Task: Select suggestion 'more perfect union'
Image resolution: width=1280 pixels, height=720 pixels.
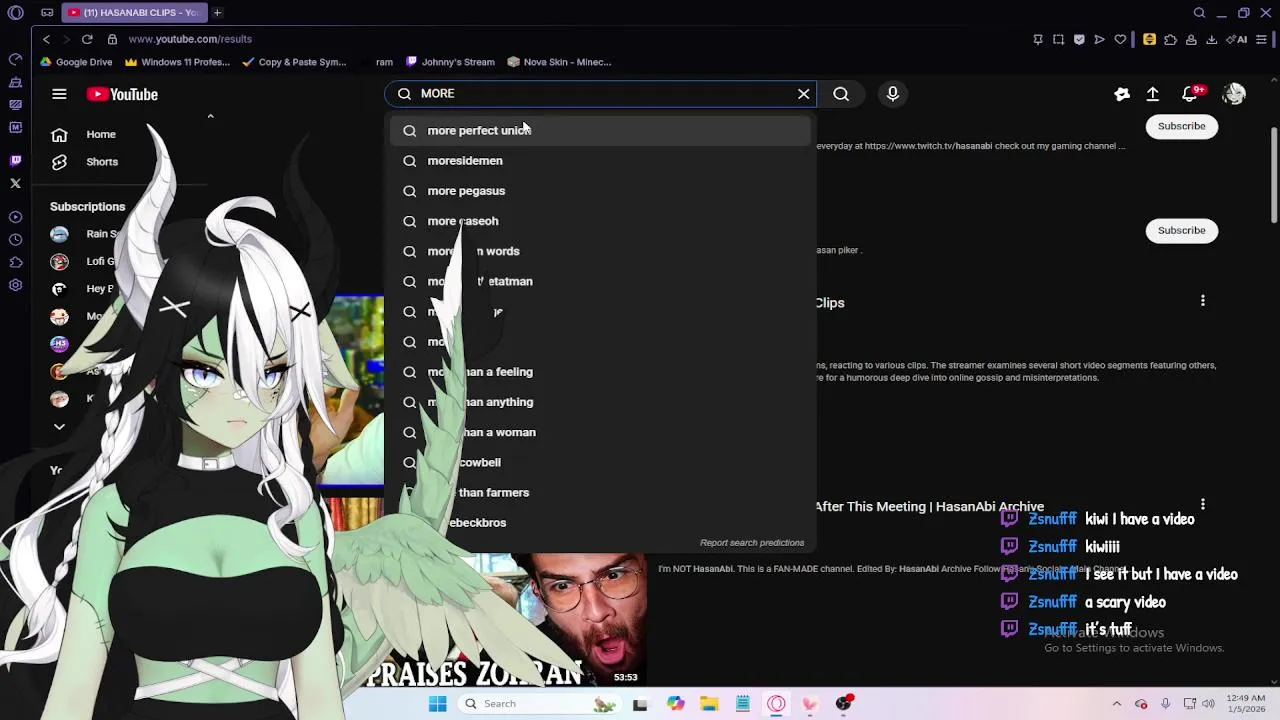Action: tap(600, 131)
